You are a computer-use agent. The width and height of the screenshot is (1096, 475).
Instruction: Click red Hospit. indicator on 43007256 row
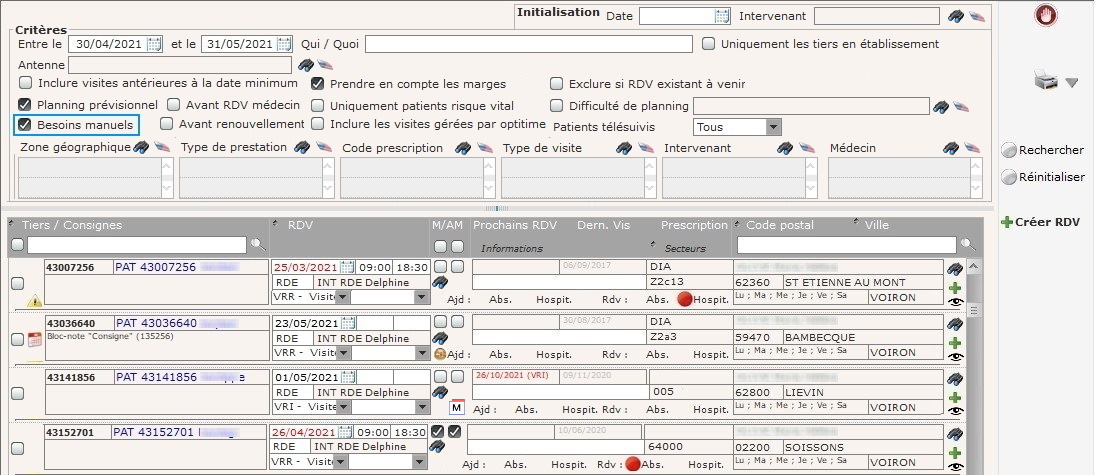pos(684,298)
